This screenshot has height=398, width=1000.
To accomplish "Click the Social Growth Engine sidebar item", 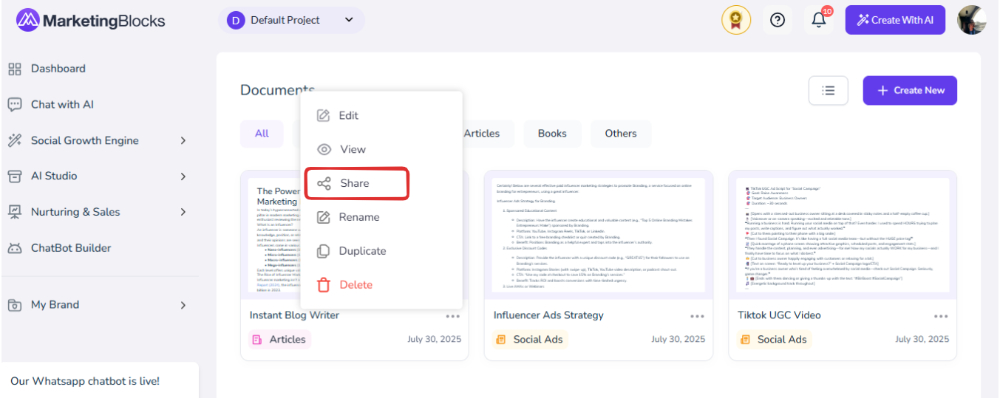I will pos(85,140).
